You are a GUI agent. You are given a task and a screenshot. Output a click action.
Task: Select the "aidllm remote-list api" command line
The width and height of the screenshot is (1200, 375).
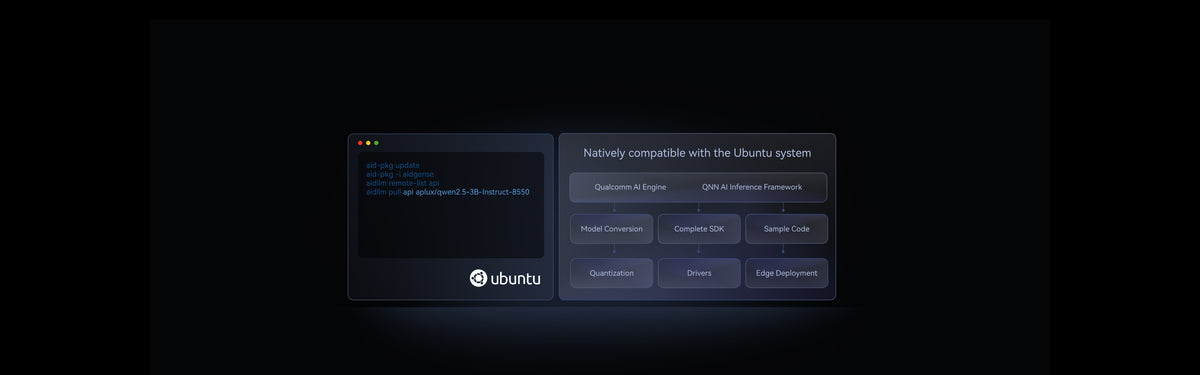coord(403,183)
